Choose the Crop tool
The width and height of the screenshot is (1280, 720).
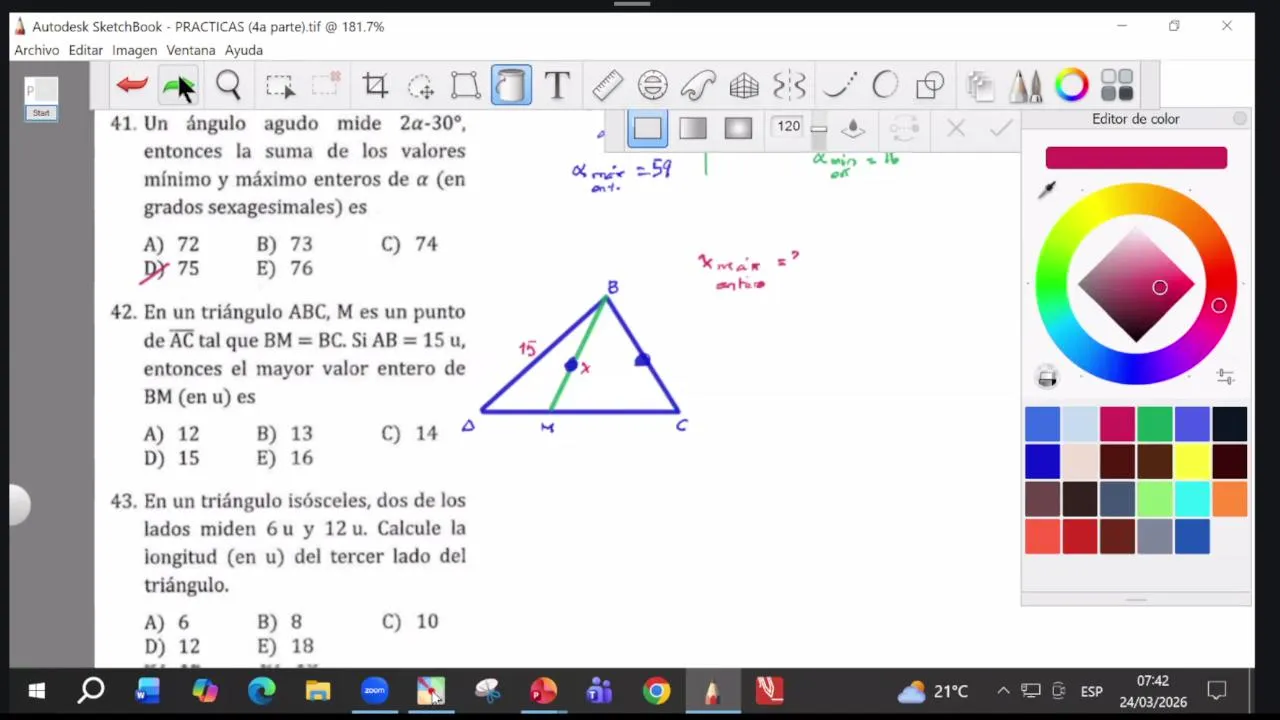tap(375, 86)
